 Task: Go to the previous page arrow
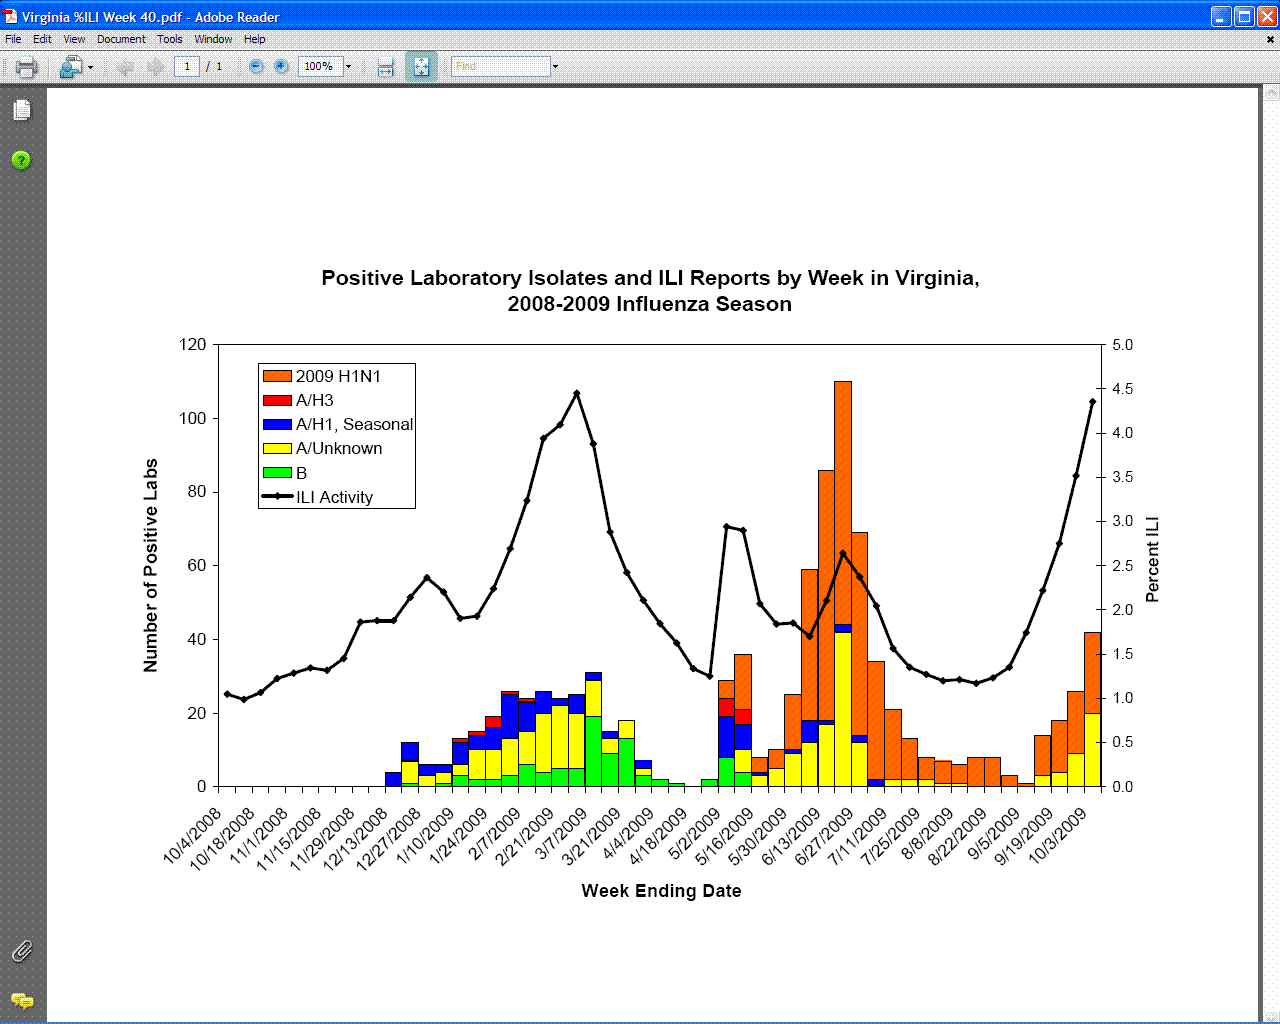125,67
